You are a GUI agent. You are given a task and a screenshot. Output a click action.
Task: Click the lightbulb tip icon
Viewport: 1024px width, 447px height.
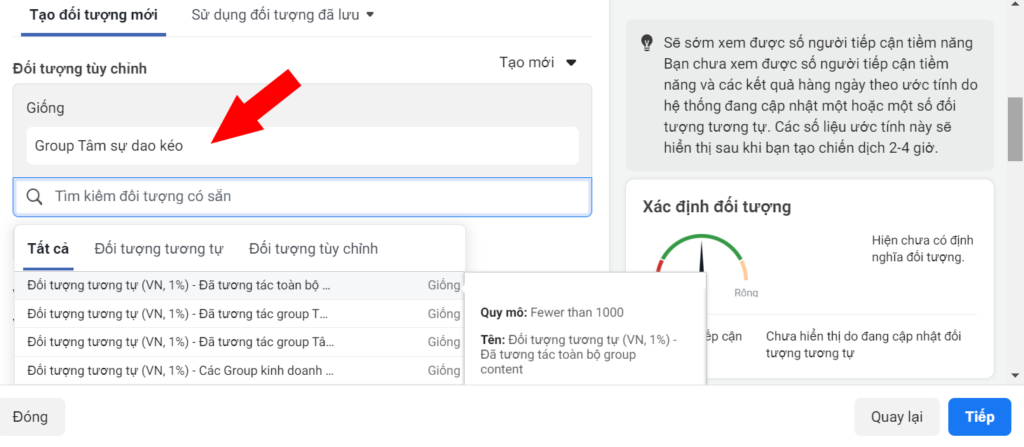647,43
